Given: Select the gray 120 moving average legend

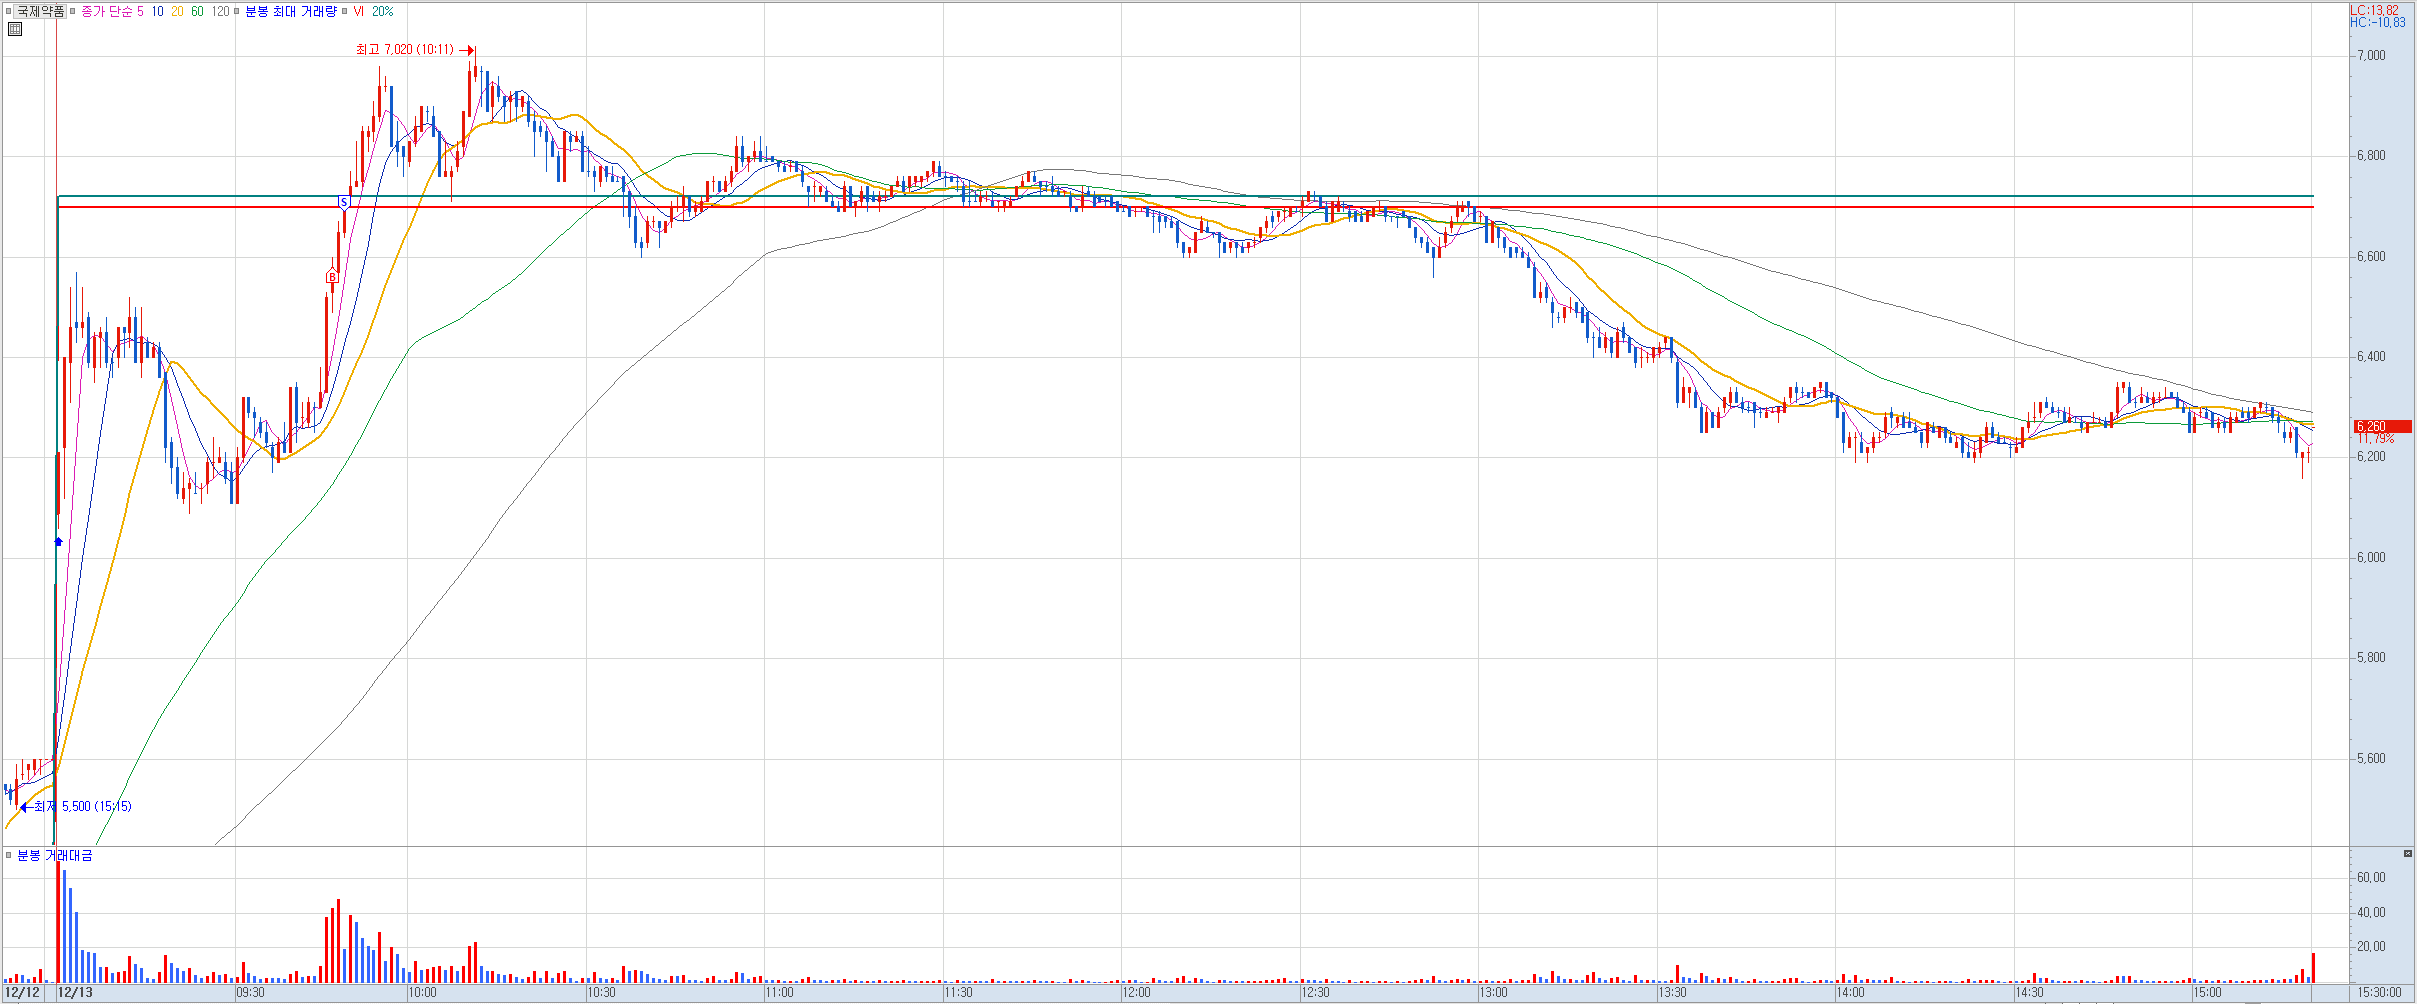Looking at the screenshot, I should tap(220, 11).
